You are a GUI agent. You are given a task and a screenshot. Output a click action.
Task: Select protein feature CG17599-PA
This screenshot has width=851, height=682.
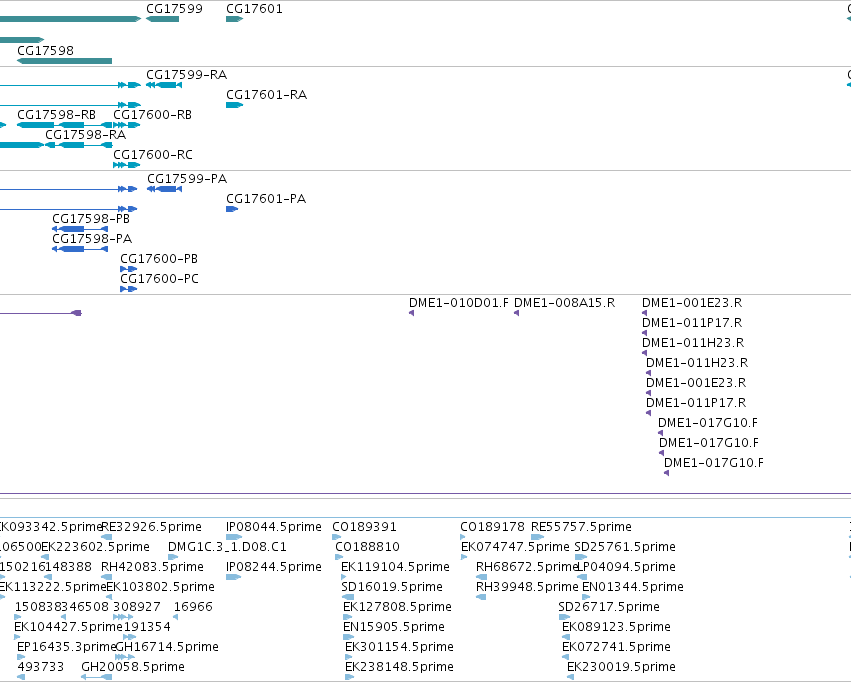pyautogui.click(x=164, y=189)
